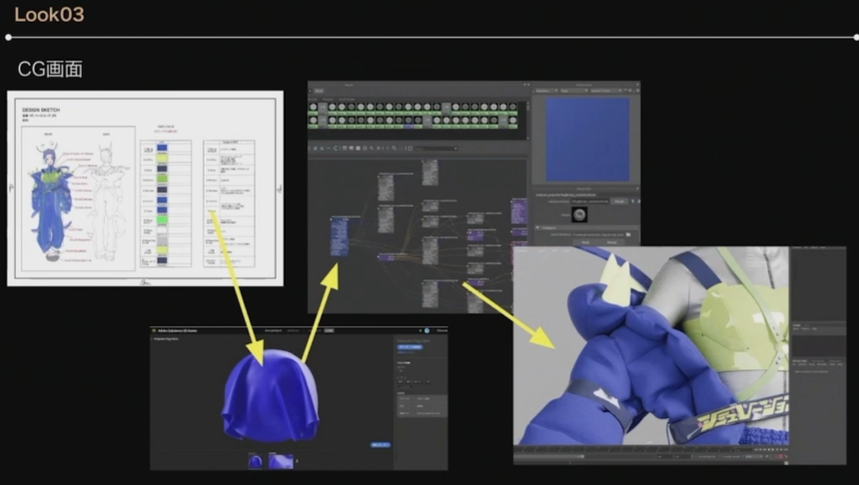
Task: Open the environment dropdown in Material Viewer
Action: point(604,91)
